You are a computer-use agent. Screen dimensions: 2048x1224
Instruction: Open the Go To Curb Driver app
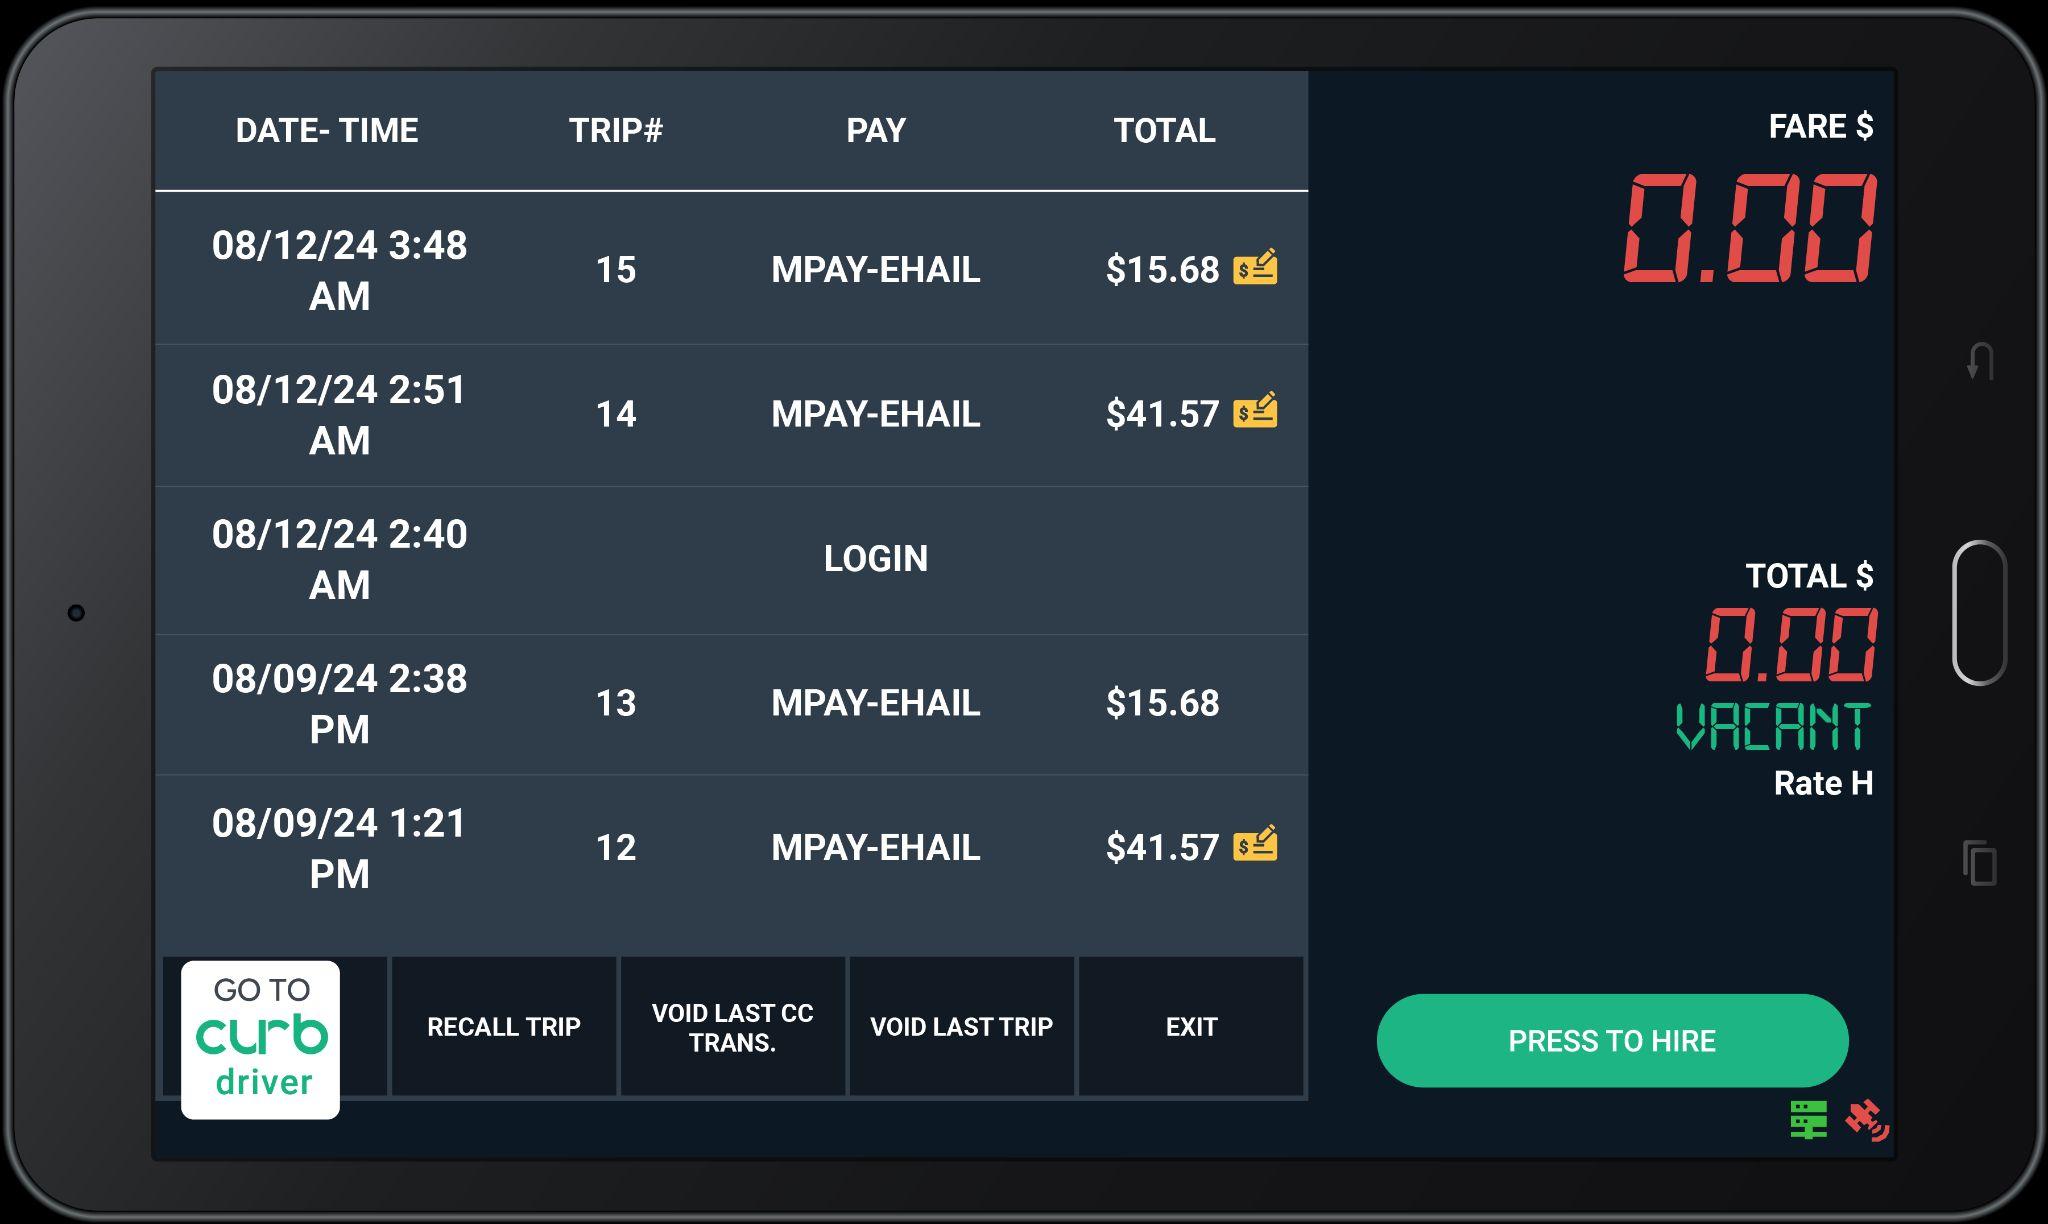[x=260, y=1039]
